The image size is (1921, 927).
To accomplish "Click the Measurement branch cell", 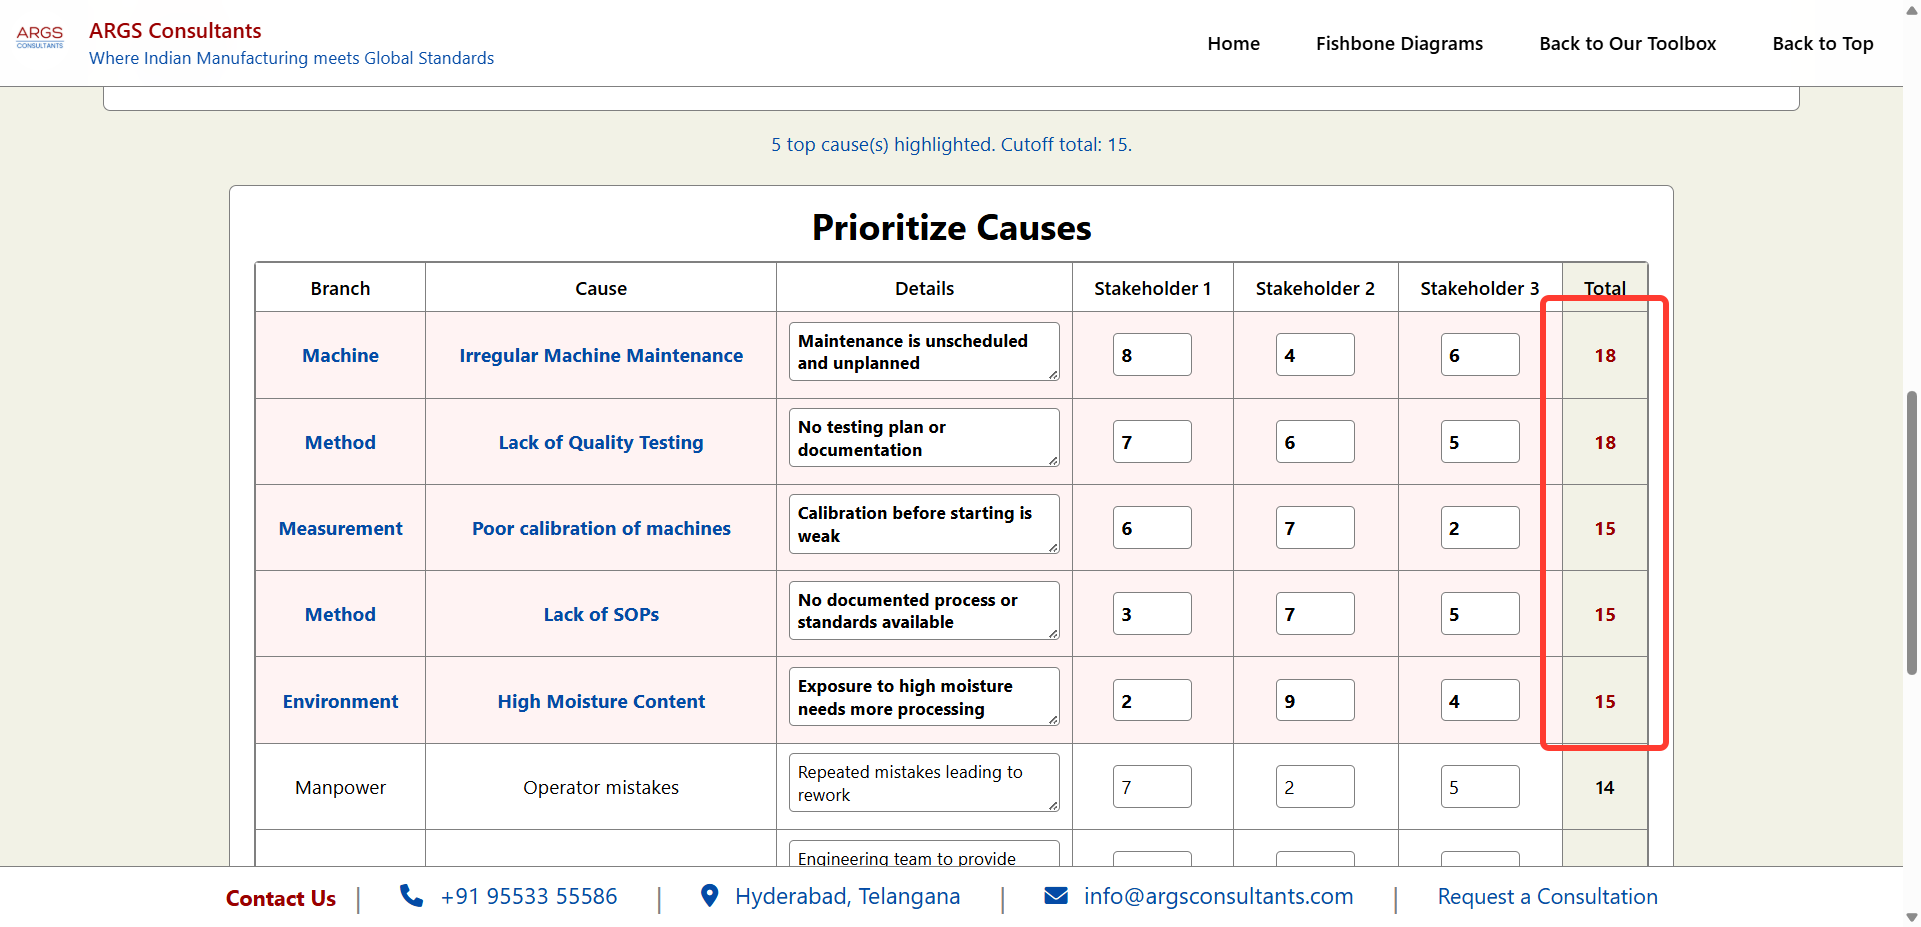I will 340,528.
